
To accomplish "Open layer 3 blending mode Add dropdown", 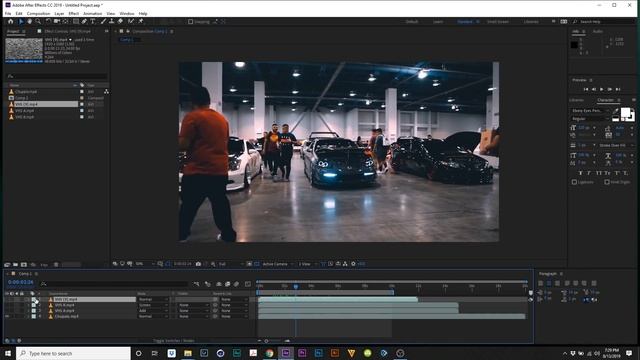I will pyautogui.click(x=153, y=311).
